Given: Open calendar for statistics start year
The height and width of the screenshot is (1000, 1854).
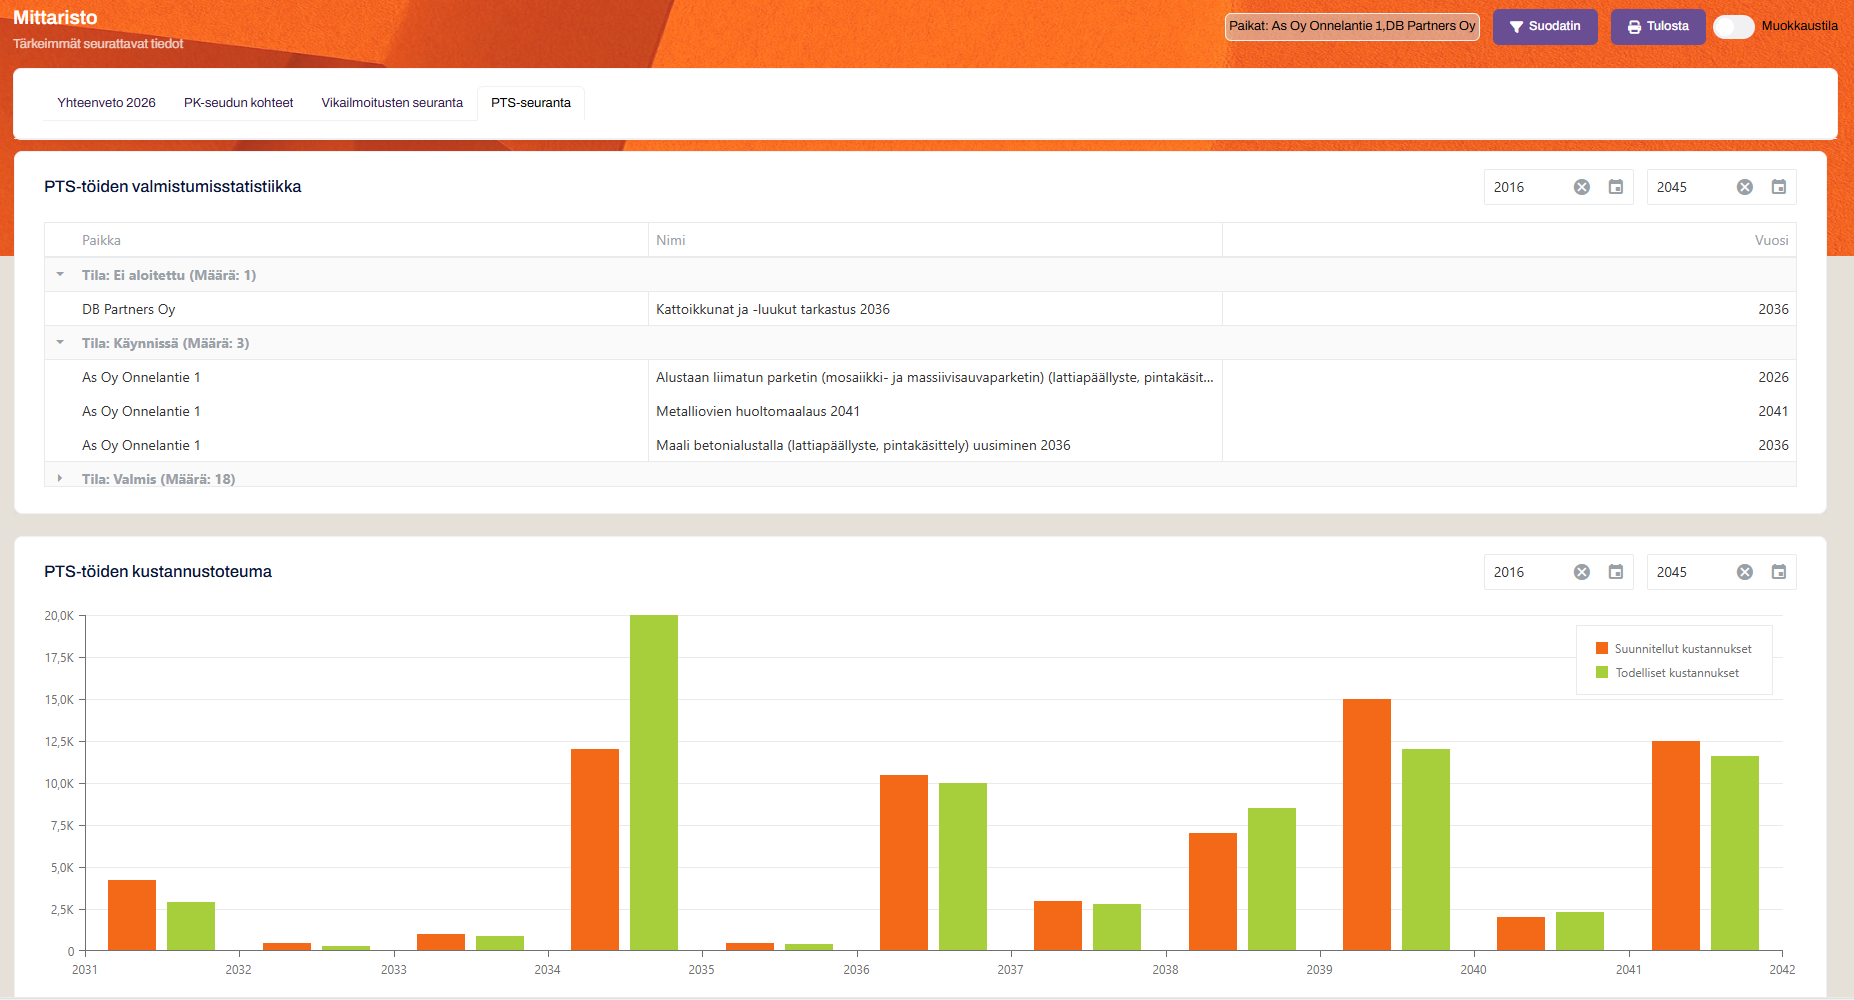Looking at the screenshot, I should (x=1615, y=187).
